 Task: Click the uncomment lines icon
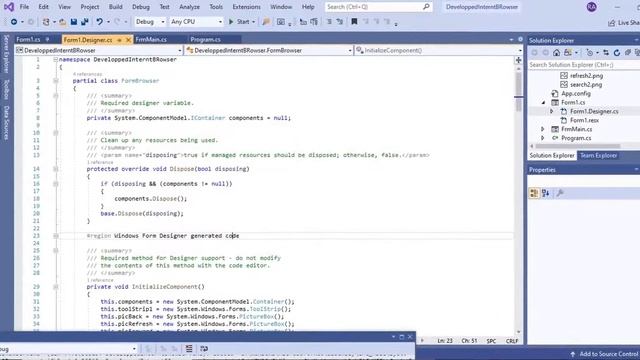[340, 22]
